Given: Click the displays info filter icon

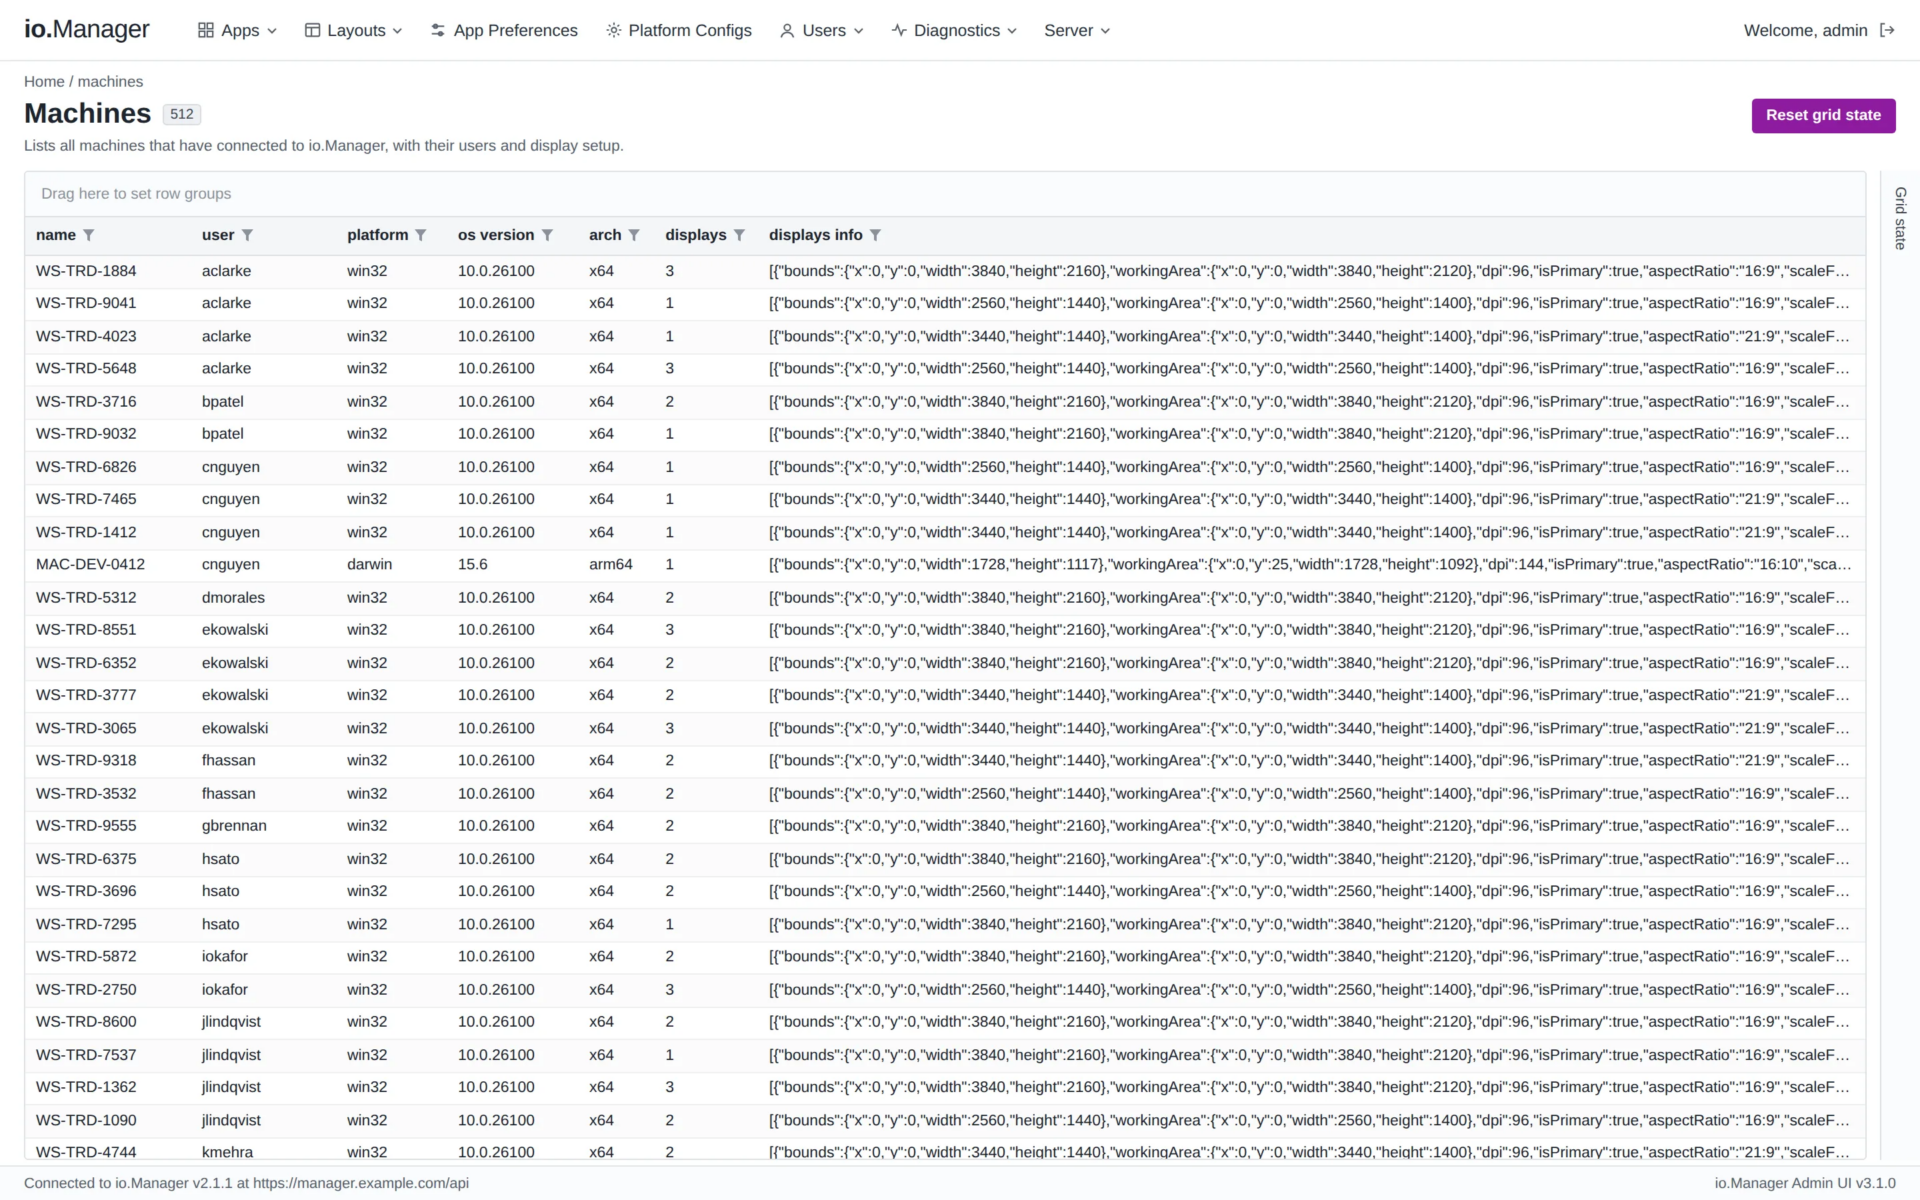Looking at the screenshot, I should [875, 235].
